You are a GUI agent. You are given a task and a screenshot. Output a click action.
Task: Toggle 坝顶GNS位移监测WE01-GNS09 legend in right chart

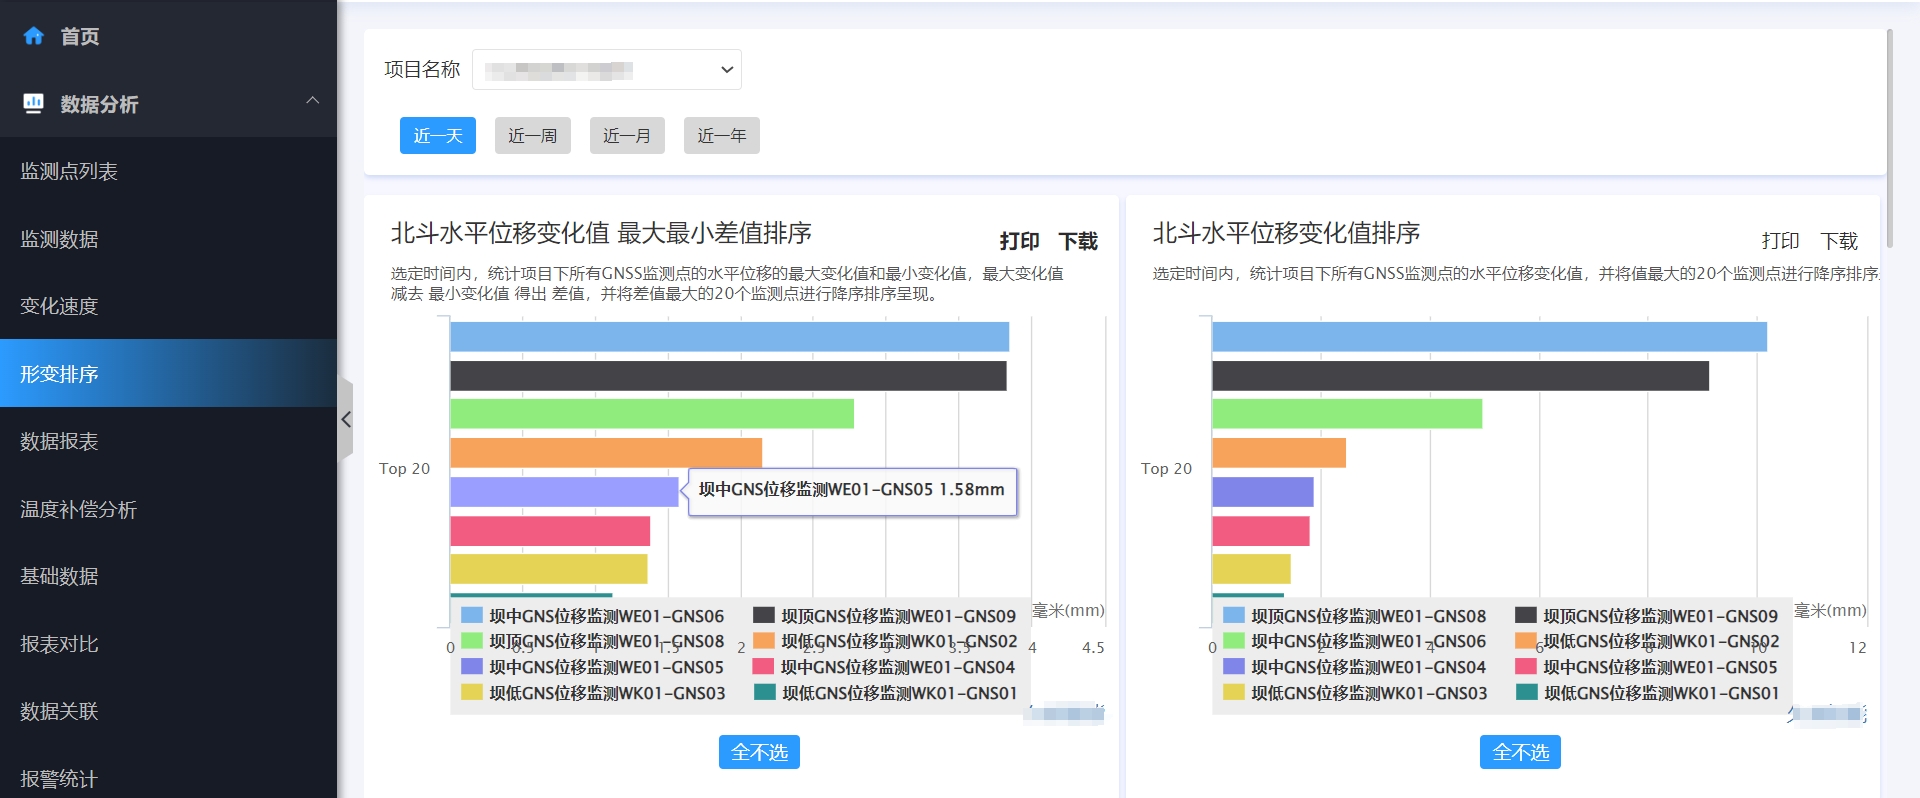(x=1647, y=616)
